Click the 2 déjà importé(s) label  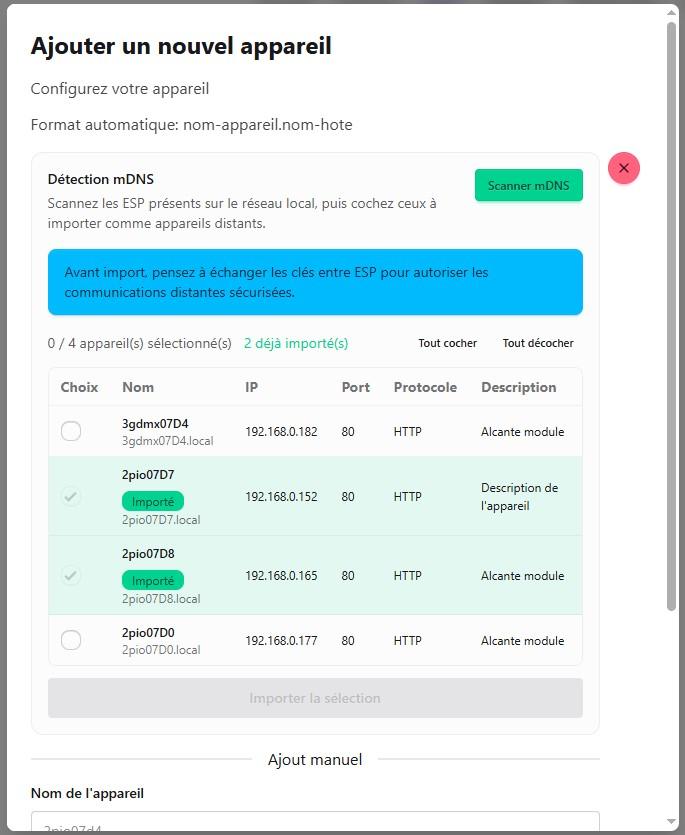[x=296, y=343]
